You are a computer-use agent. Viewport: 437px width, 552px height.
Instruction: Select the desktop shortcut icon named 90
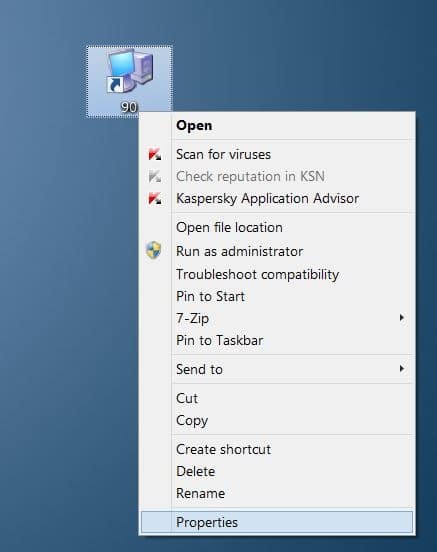(129, 80)
